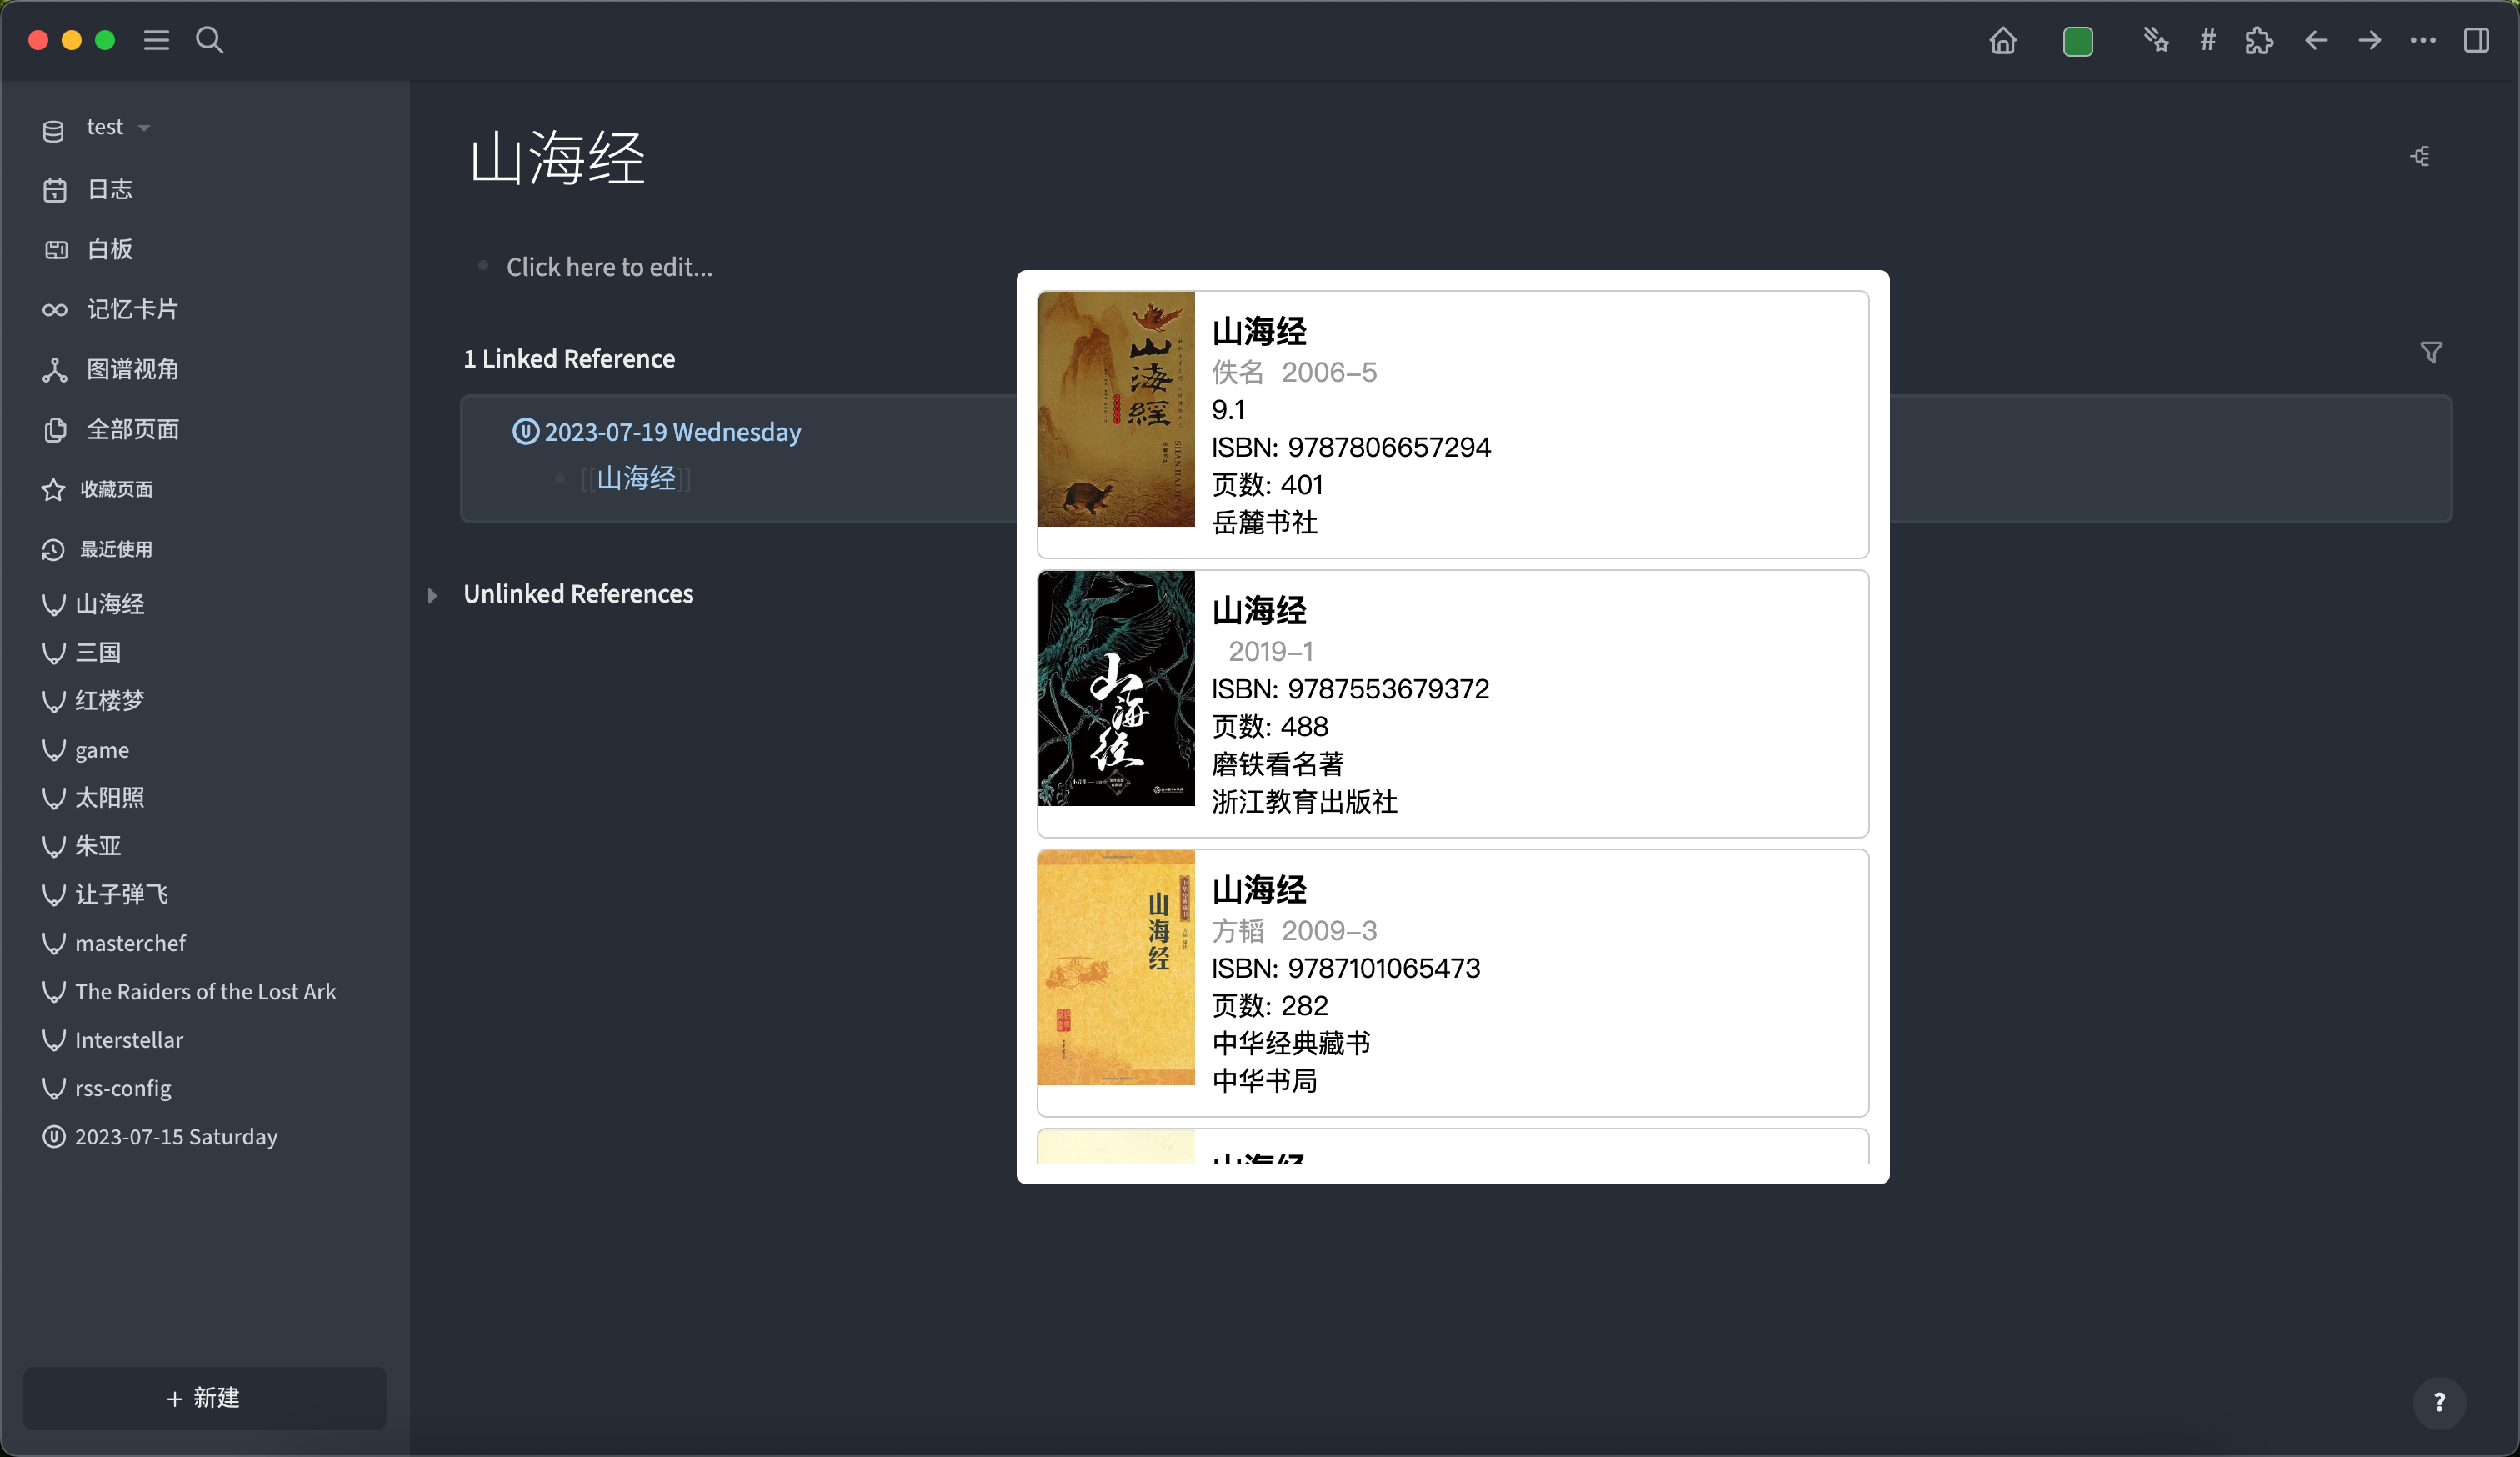Click the green plugin square icon
This screenshot has width=2520, height=1457.
click(x=2078, y=41)
